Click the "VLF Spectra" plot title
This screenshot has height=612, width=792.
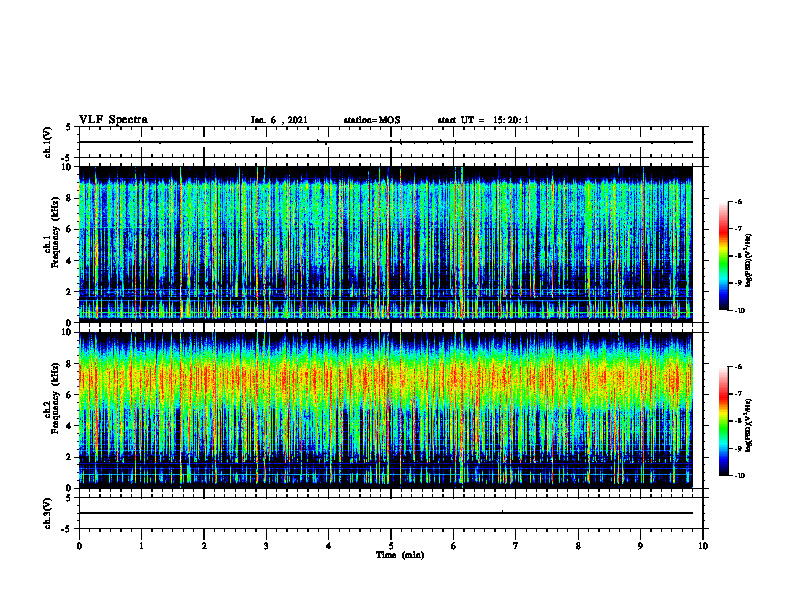pyautogui.click(x=113, y=120)
